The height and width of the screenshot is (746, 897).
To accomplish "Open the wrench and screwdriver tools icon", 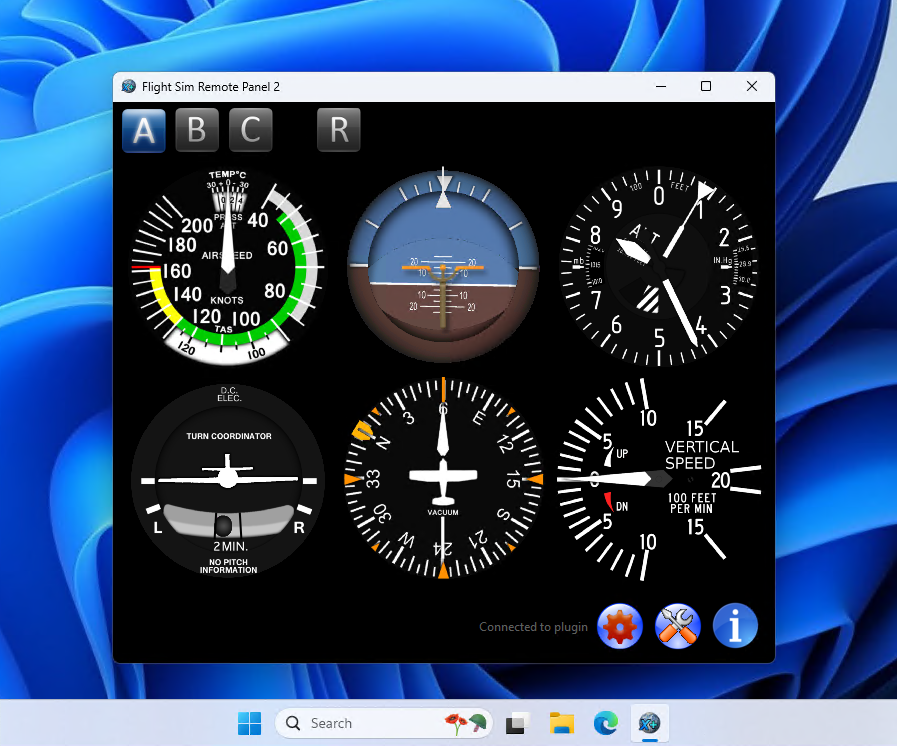I will [x=677, y=626].
